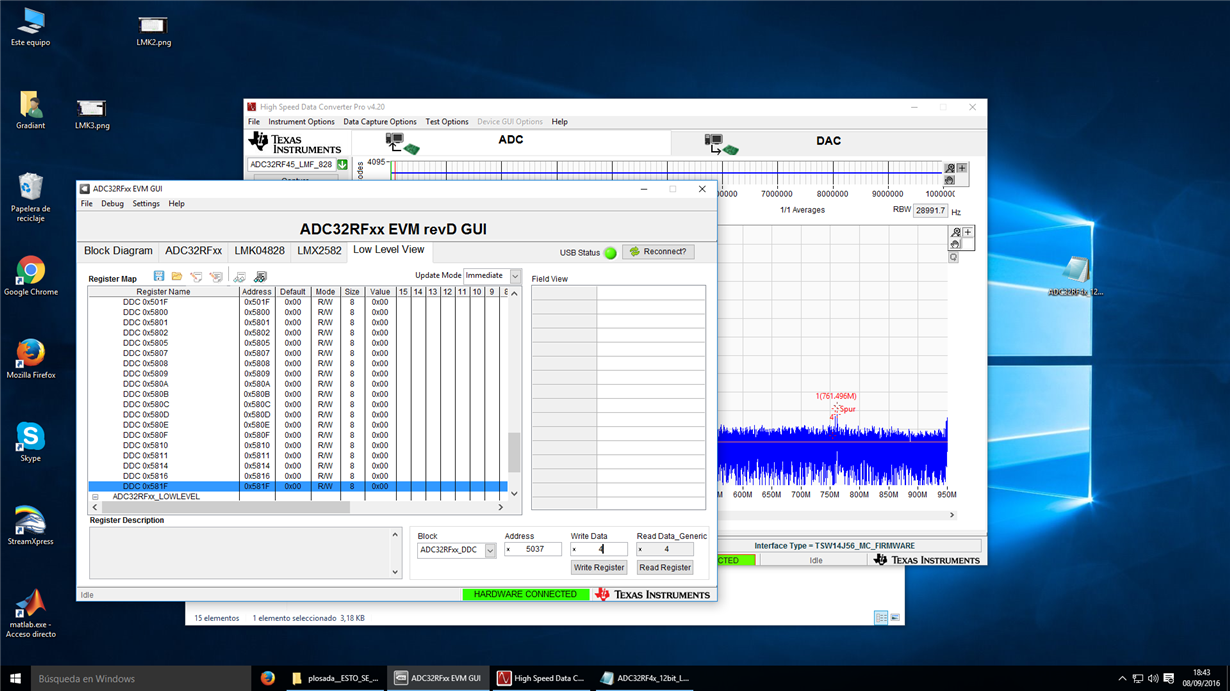Click the pan hand tool in spectrum plot
Viewport: 1230px width, 691px height.
[x=955, y=245]
